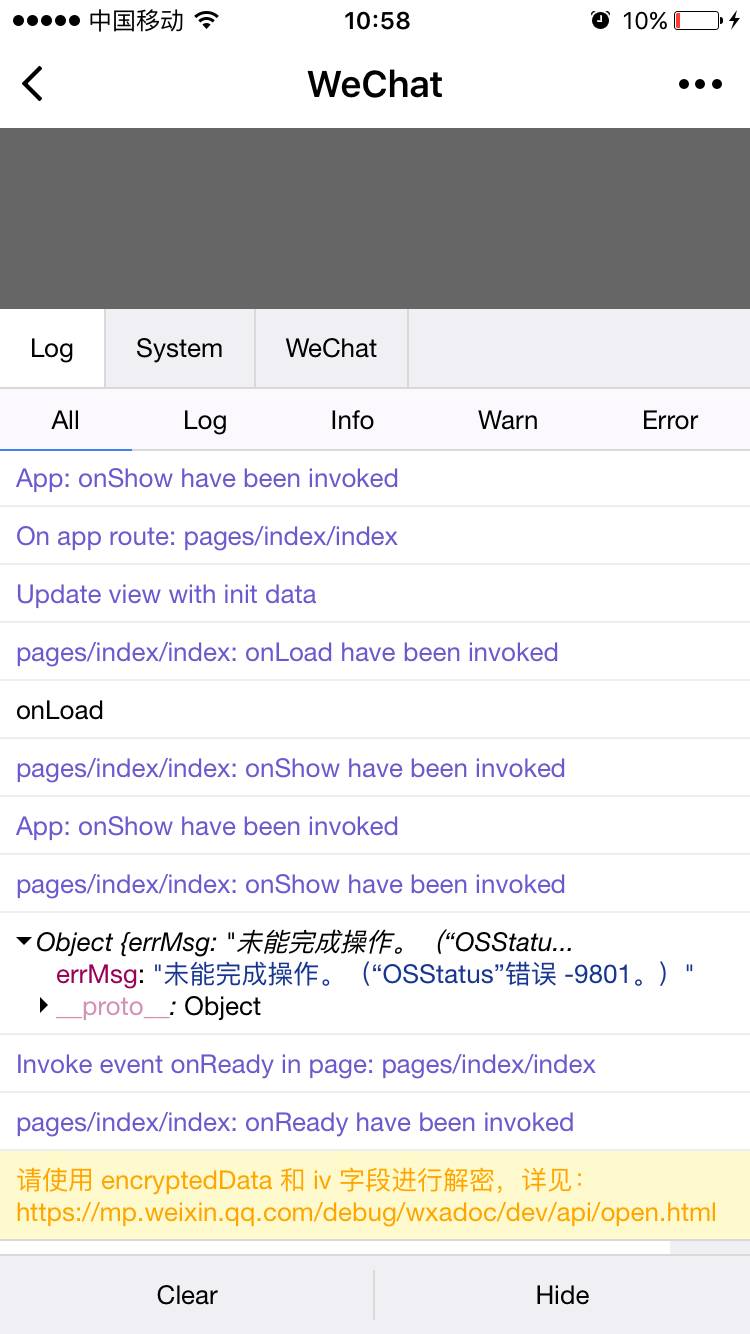Click the gray mini program preview area

pos(375,218)
